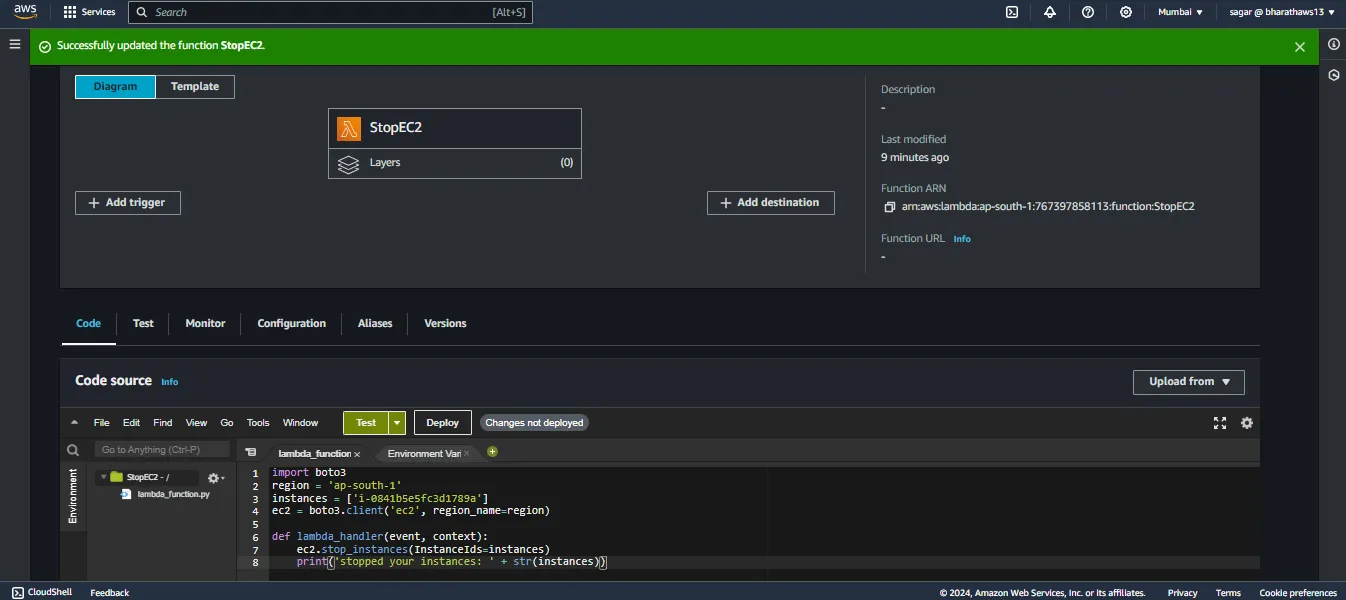1346x600 pixels.
Task: Click the Function URL Info link
Action: [962, 239]
